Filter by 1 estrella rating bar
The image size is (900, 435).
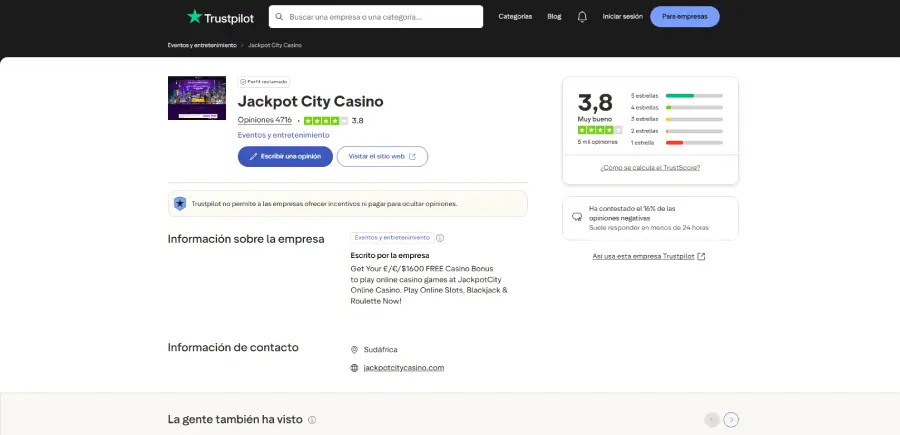click(x=676, y=142)
